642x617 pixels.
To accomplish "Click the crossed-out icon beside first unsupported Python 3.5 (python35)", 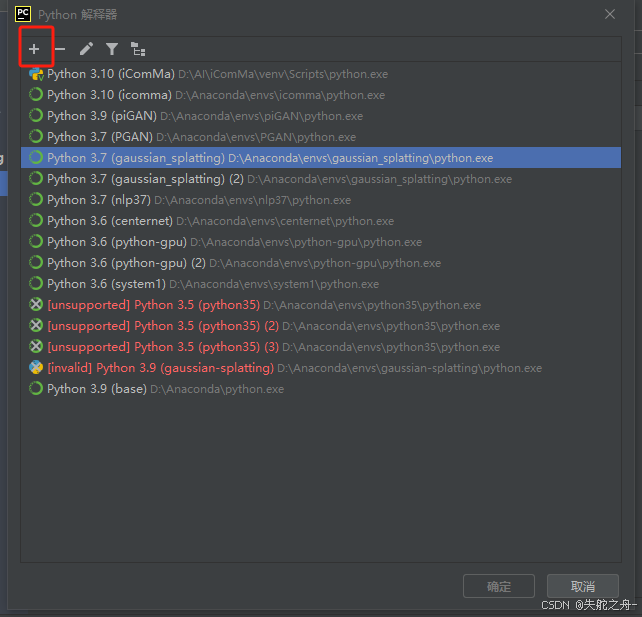I will pos(36,305).
